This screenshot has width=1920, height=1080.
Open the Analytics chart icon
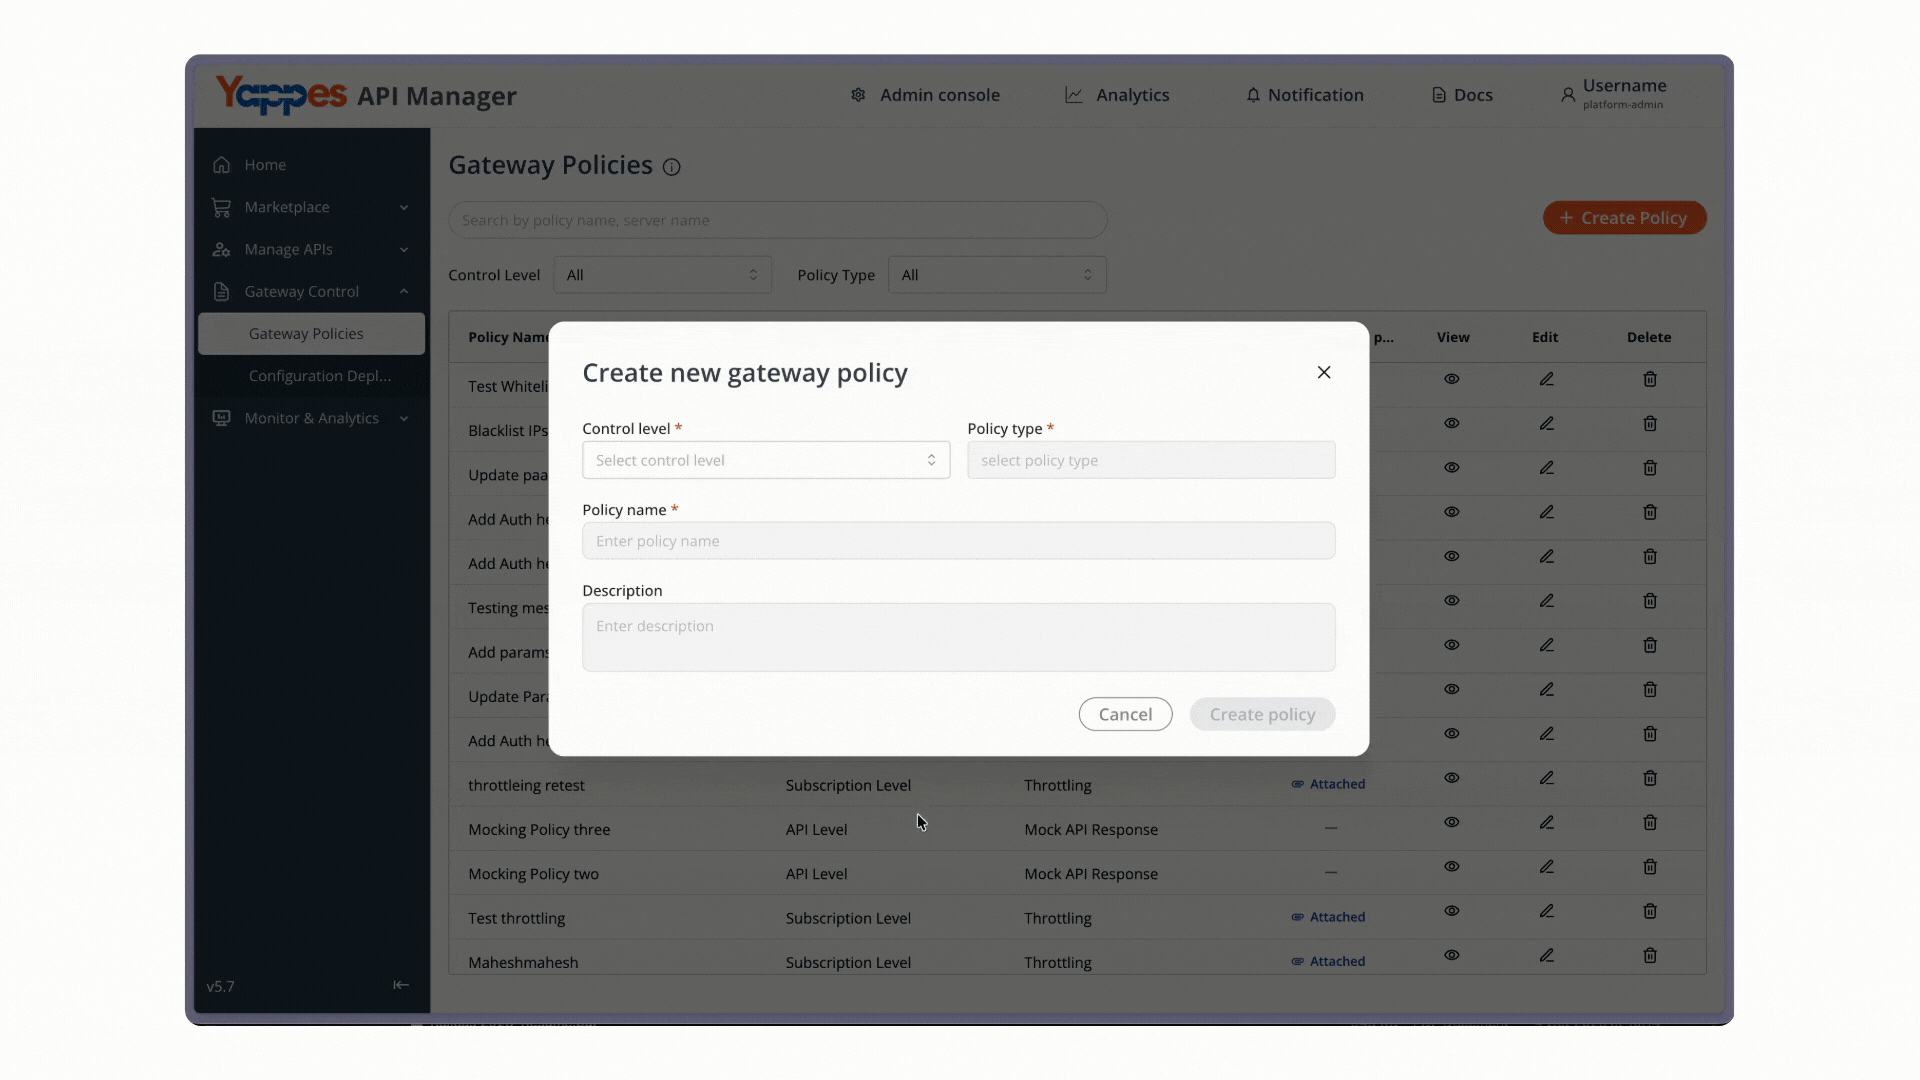click(1074, 95)
